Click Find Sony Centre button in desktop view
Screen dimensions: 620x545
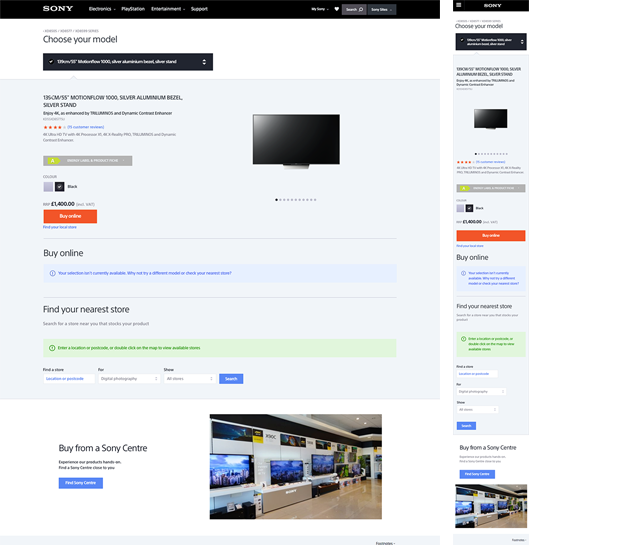point(81,483)
